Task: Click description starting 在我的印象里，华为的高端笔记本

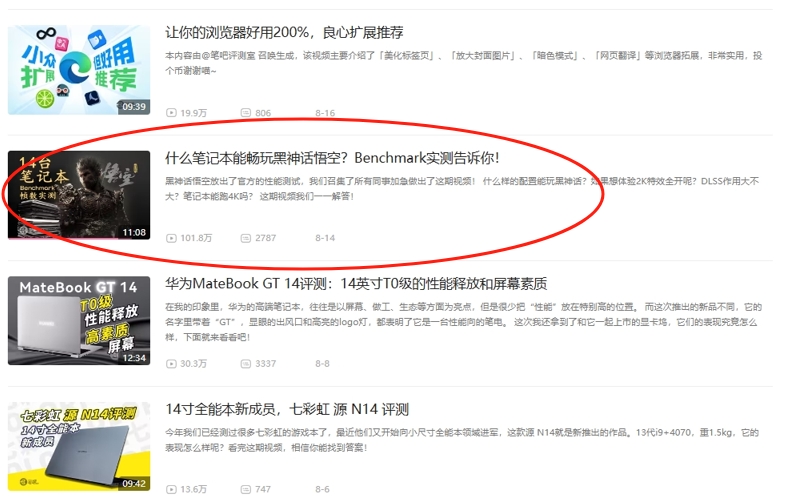Action: (x=463, y=322)
